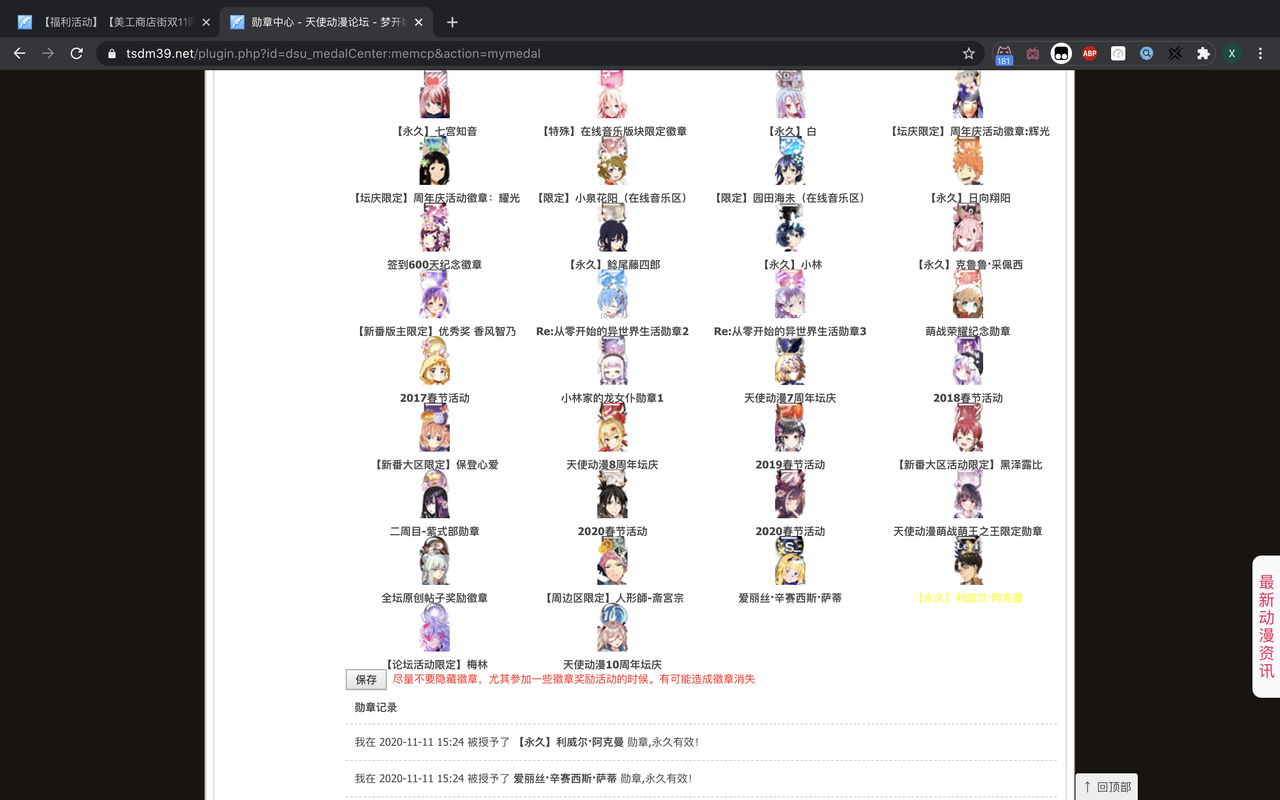Open the ABP Adblock Plus extension
Screen dimensions: 1280x800
coord(1090,54)
